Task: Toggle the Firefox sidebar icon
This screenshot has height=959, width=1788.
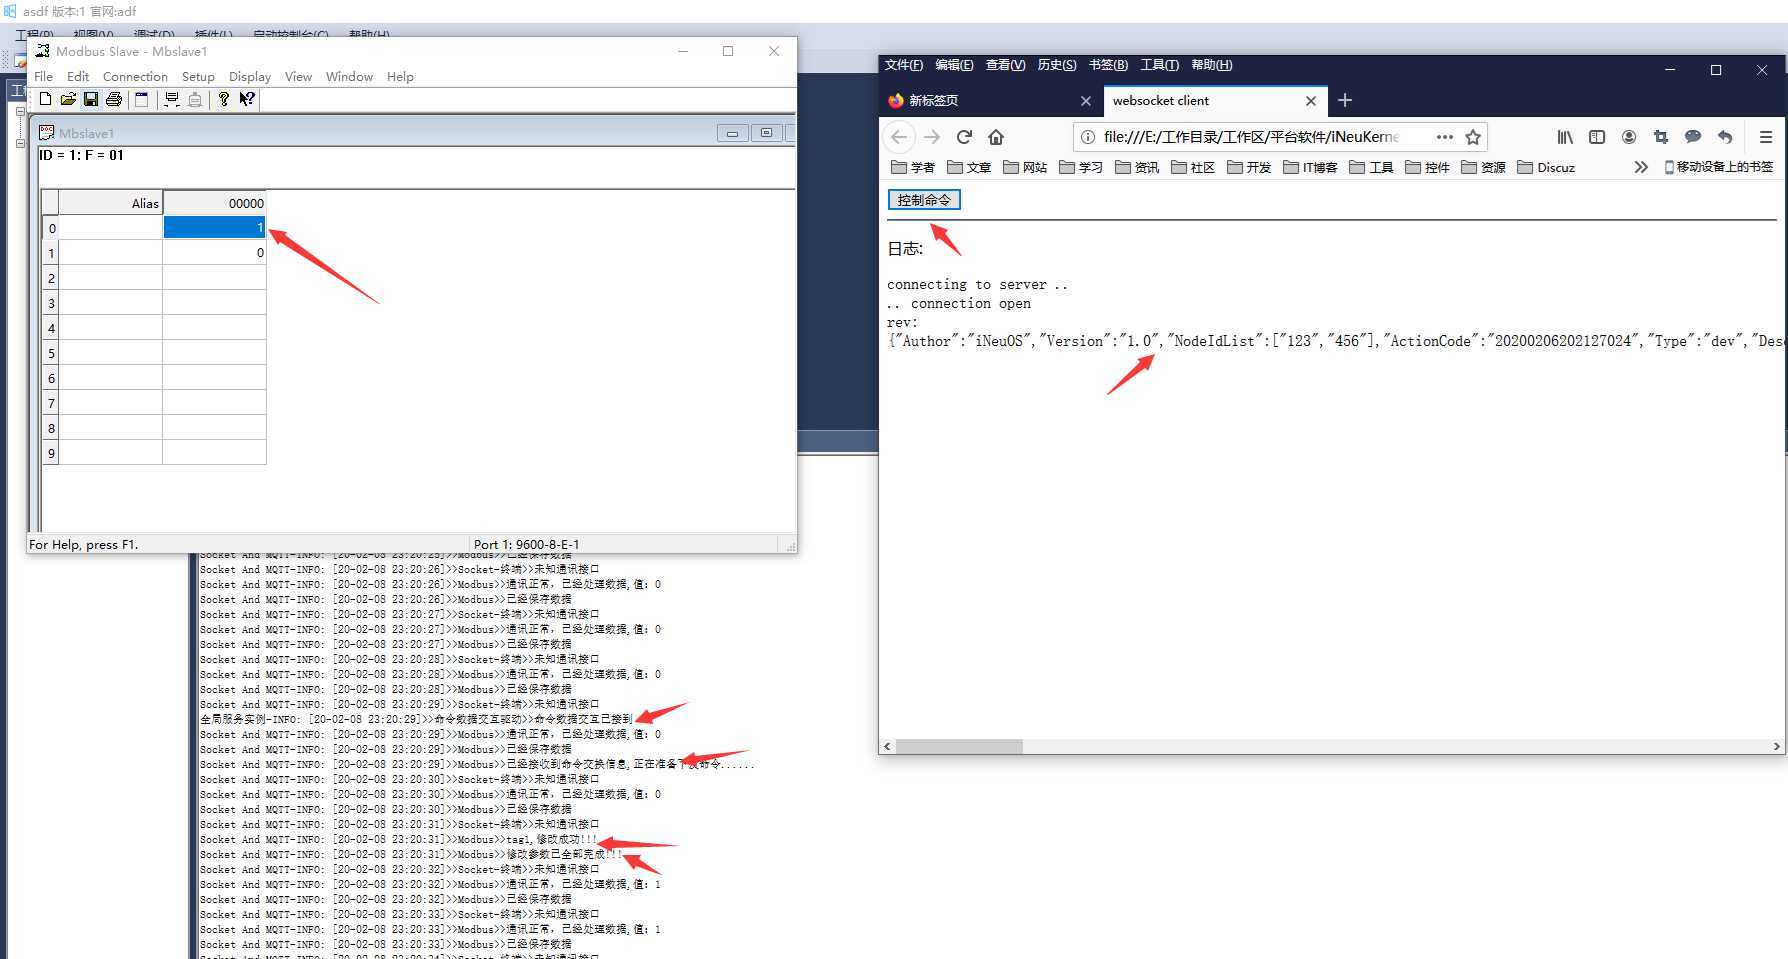Action: (x=1597, y=137)
